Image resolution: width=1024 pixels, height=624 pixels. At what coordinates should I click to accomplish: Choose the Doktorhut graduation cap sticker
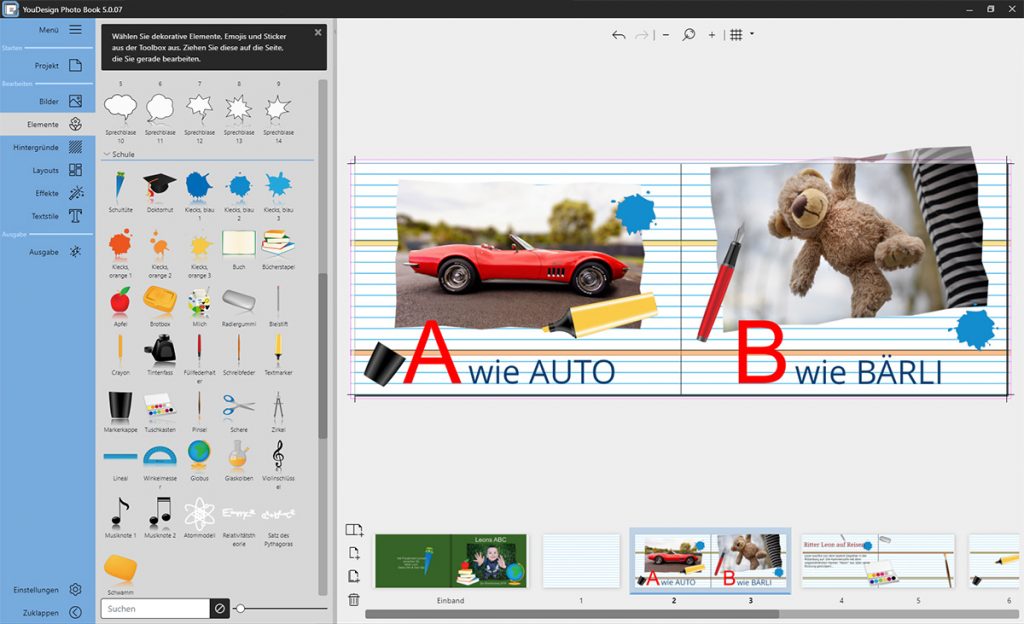tap(159, 185)
